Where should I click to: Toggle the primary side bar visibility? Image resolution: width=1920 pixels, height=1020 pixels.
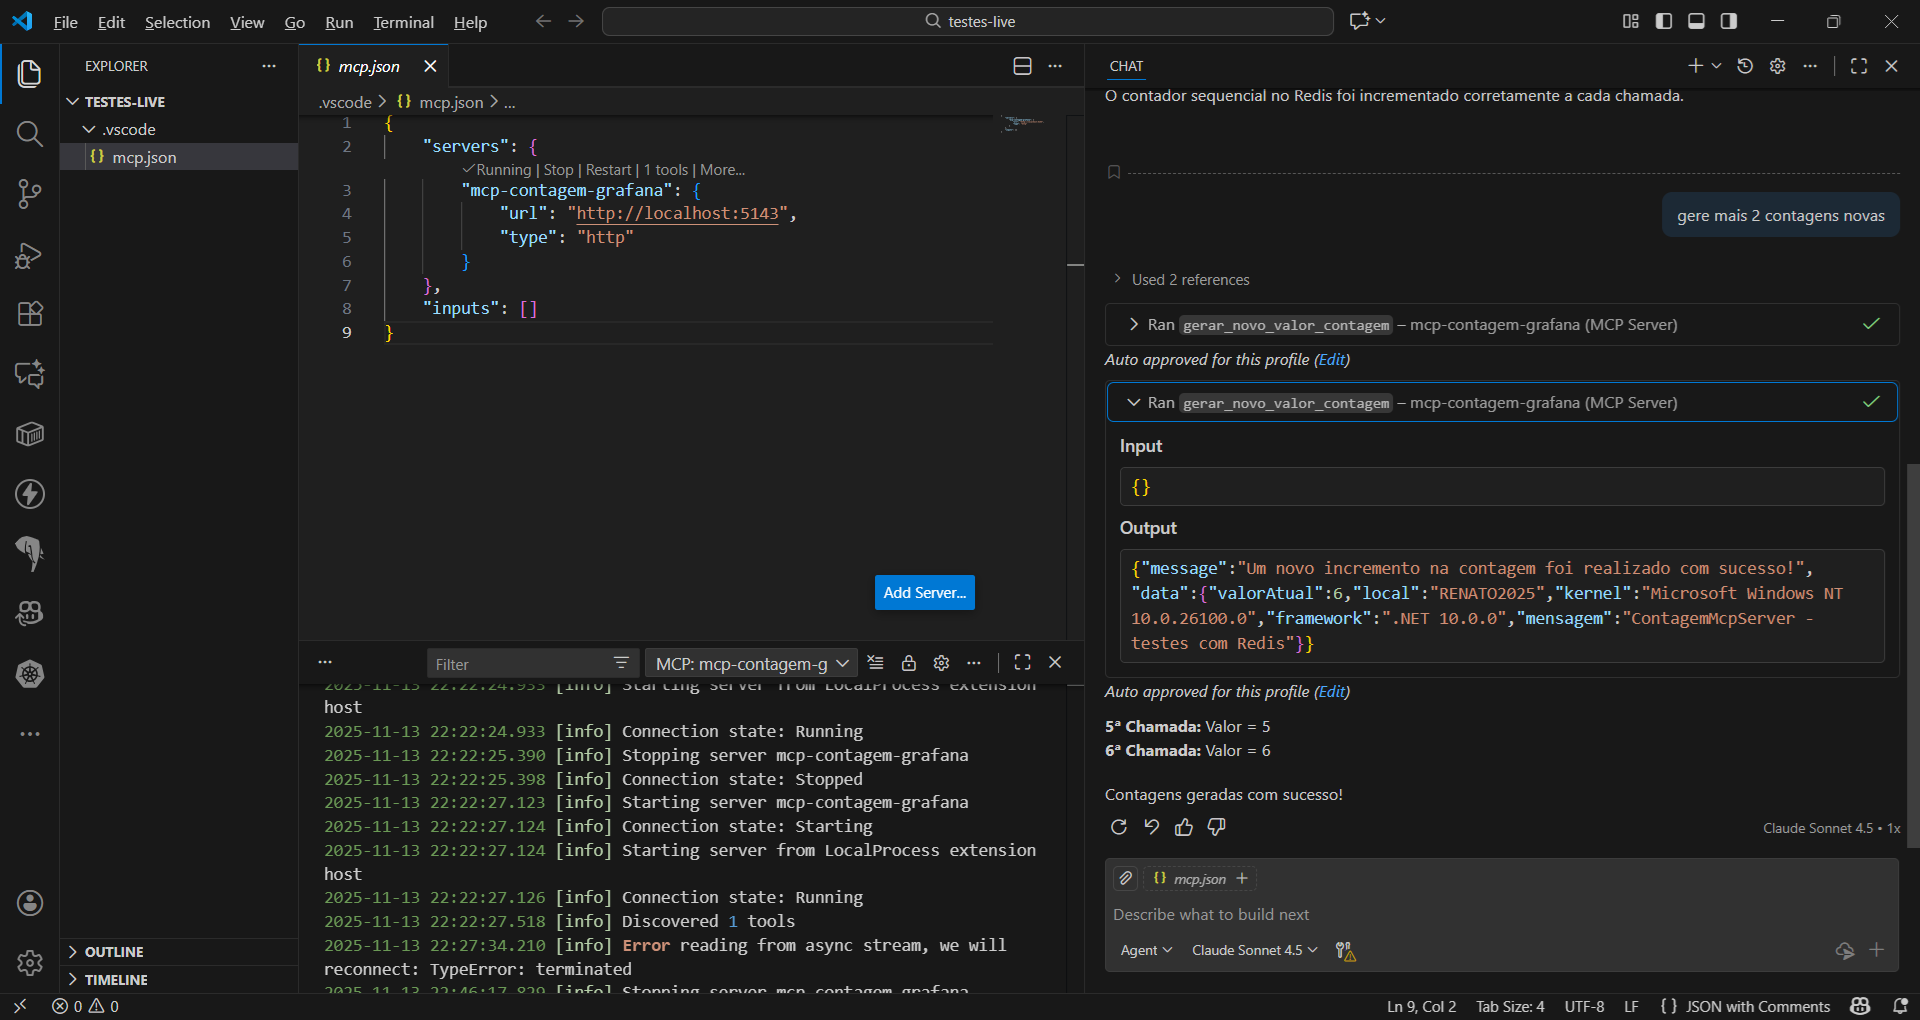(x=1664, y=21)
